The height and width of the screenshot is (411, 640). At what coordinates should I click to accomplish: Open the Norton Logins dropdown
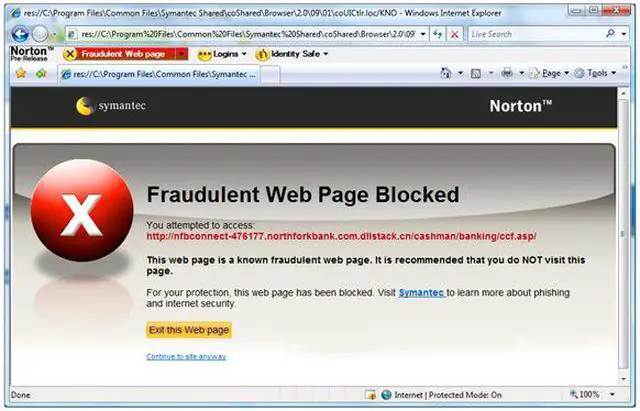219,53
